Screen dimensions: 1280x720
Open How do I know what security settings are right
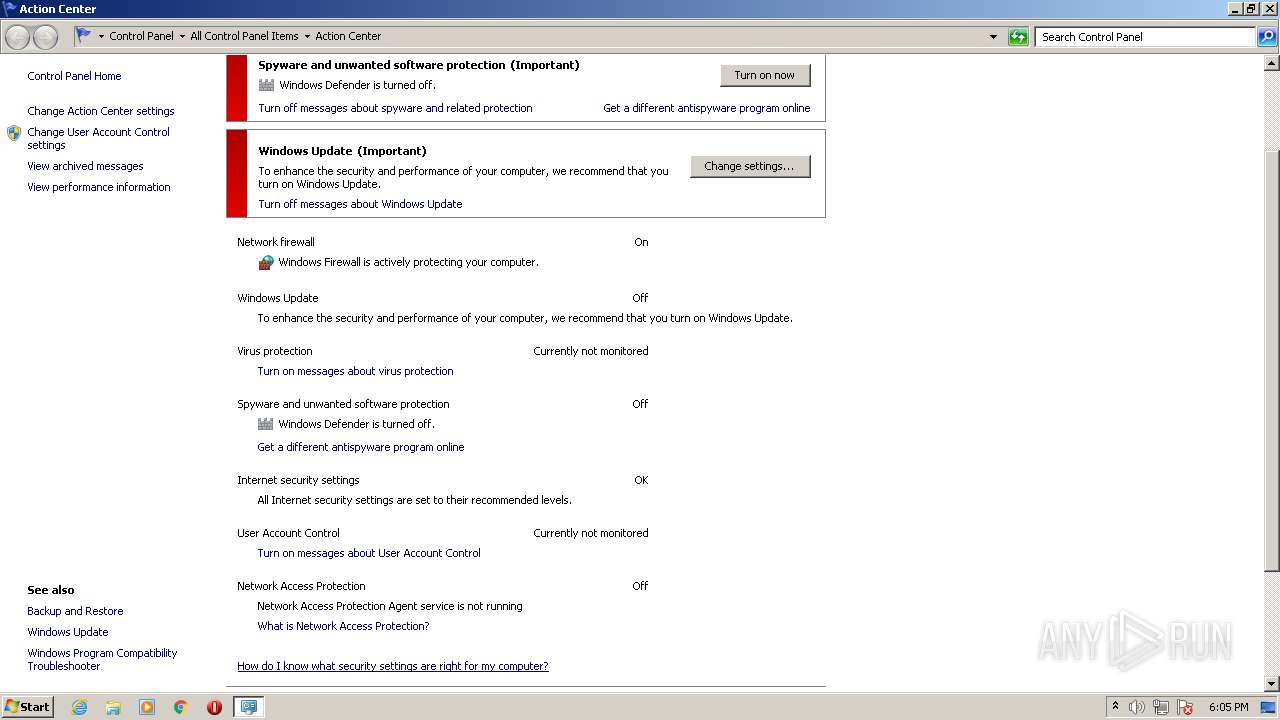pyautogui.click(x=393, y=666)
